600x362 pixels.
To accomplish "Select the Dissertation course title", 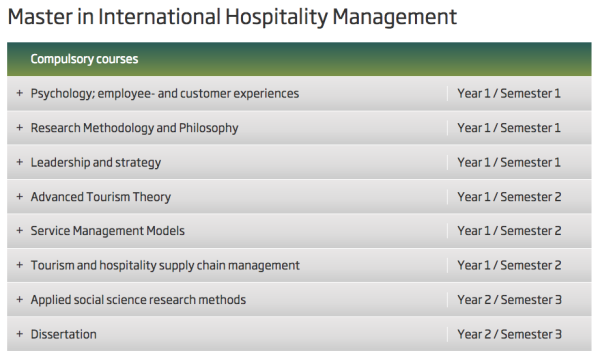I will [x=64, y=334].
